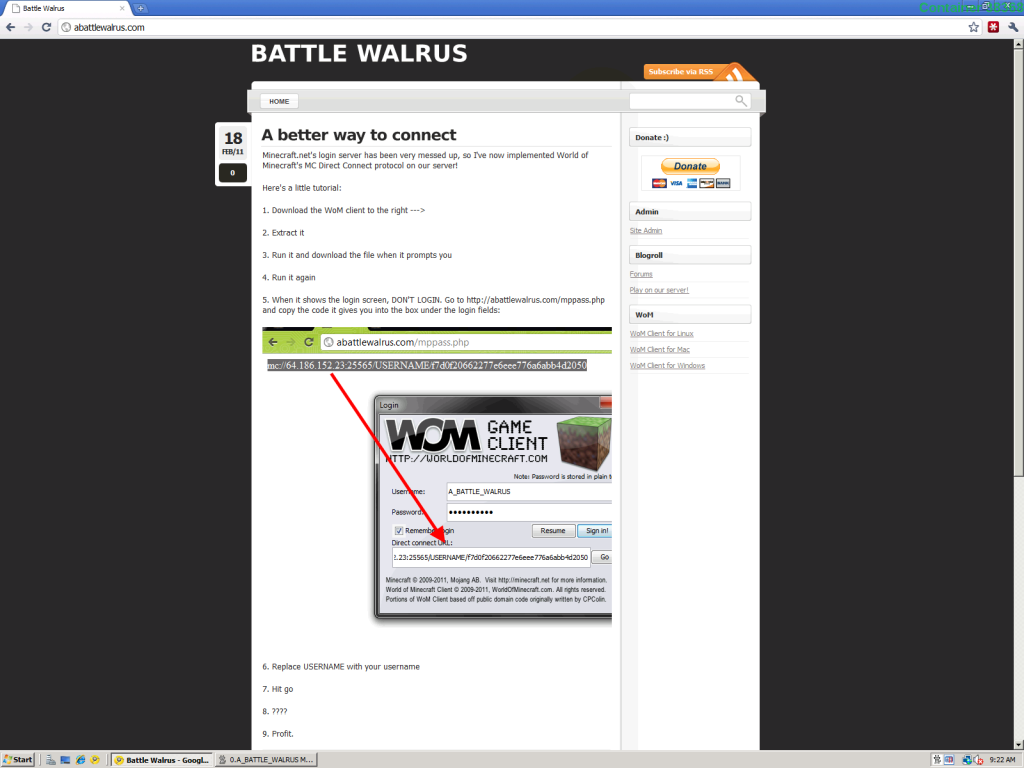Image resolution: width=1024 pixels, height=768 pixels.
Task: Click the computer tower quick launch icon
Action: (50, 760)
